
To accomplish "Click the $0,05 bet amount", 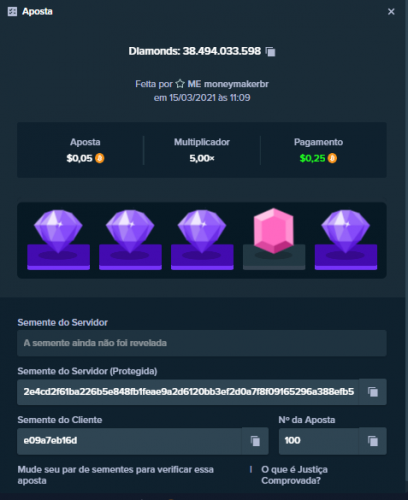I will 79,158.
